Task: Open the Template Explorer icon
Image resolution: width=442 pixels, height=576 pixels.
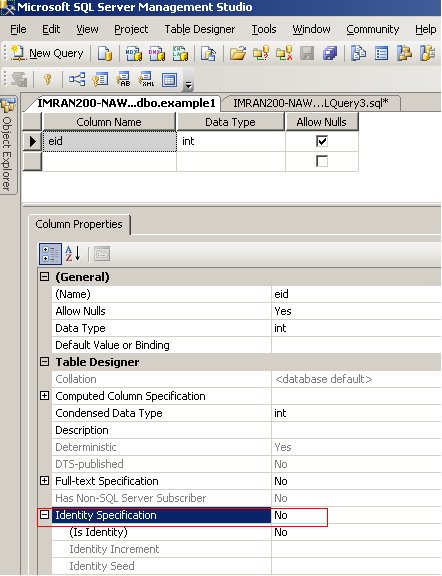Action: (427, 54)
